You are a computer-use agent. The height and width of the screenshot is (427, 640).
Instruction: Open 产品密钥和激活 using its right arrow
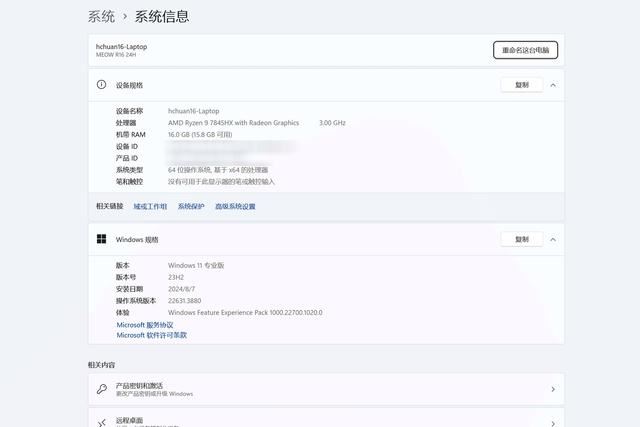553,389
